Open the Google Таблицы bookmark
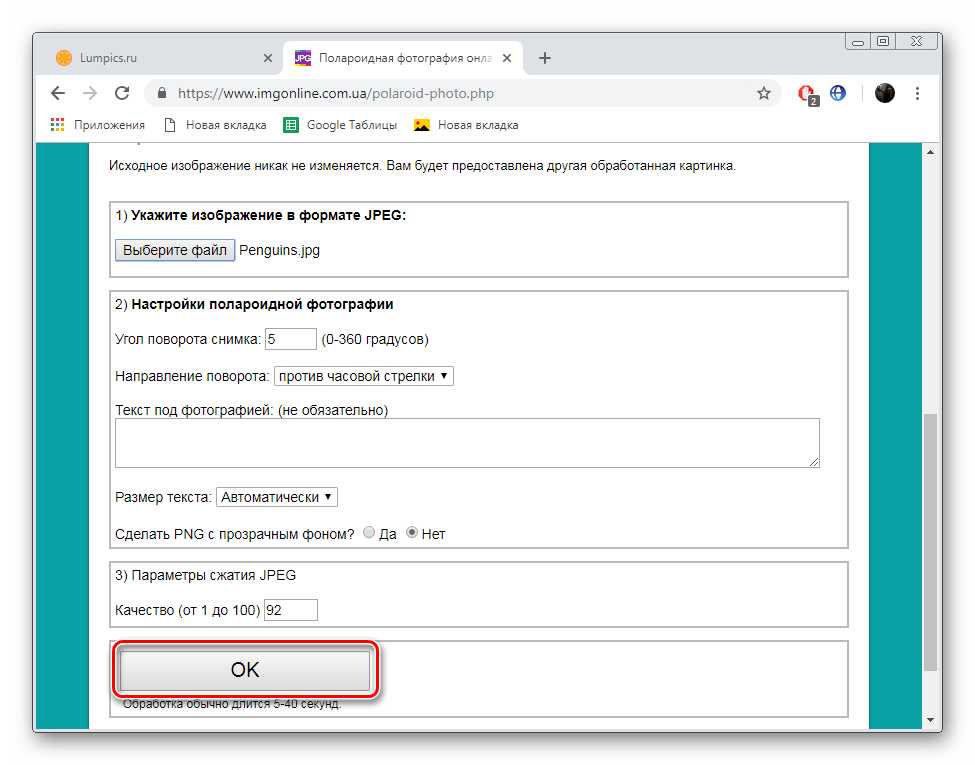The width and height of the screenshot is (975, 765). [340, 125]
